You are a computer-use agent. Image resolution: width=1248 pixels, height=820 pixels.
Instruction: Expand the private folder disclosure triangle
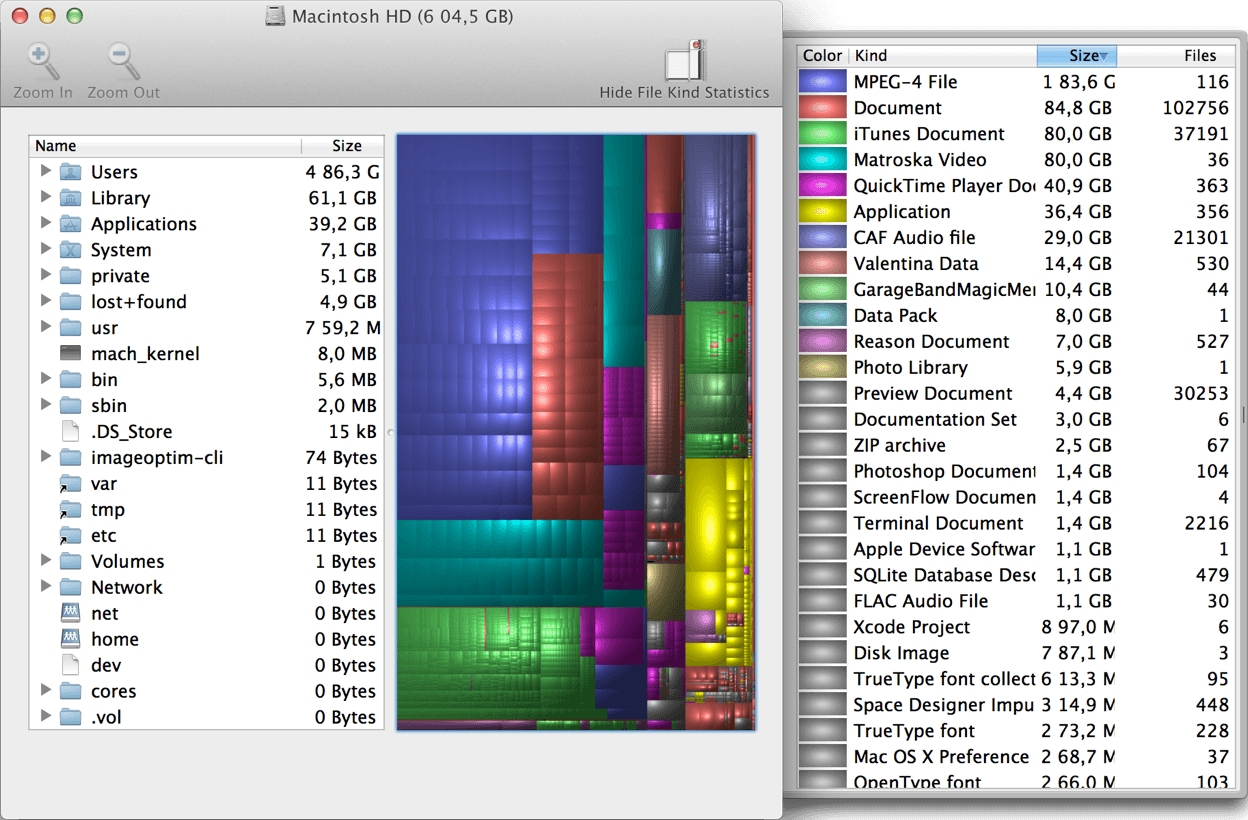(45, 275)
